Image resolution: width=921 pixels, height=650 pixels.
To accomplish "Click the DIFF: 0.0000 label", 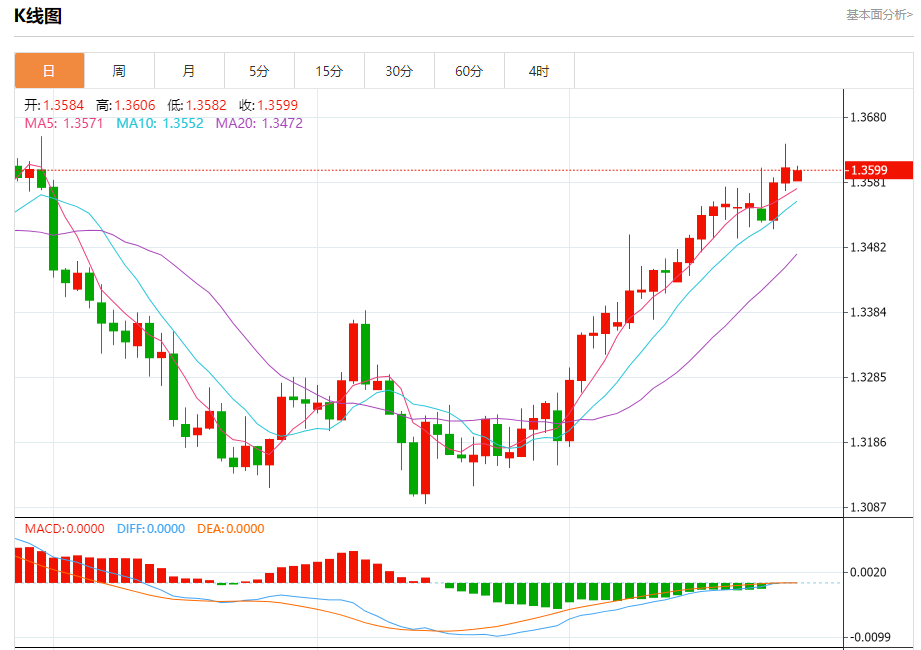I will (151, 528).
